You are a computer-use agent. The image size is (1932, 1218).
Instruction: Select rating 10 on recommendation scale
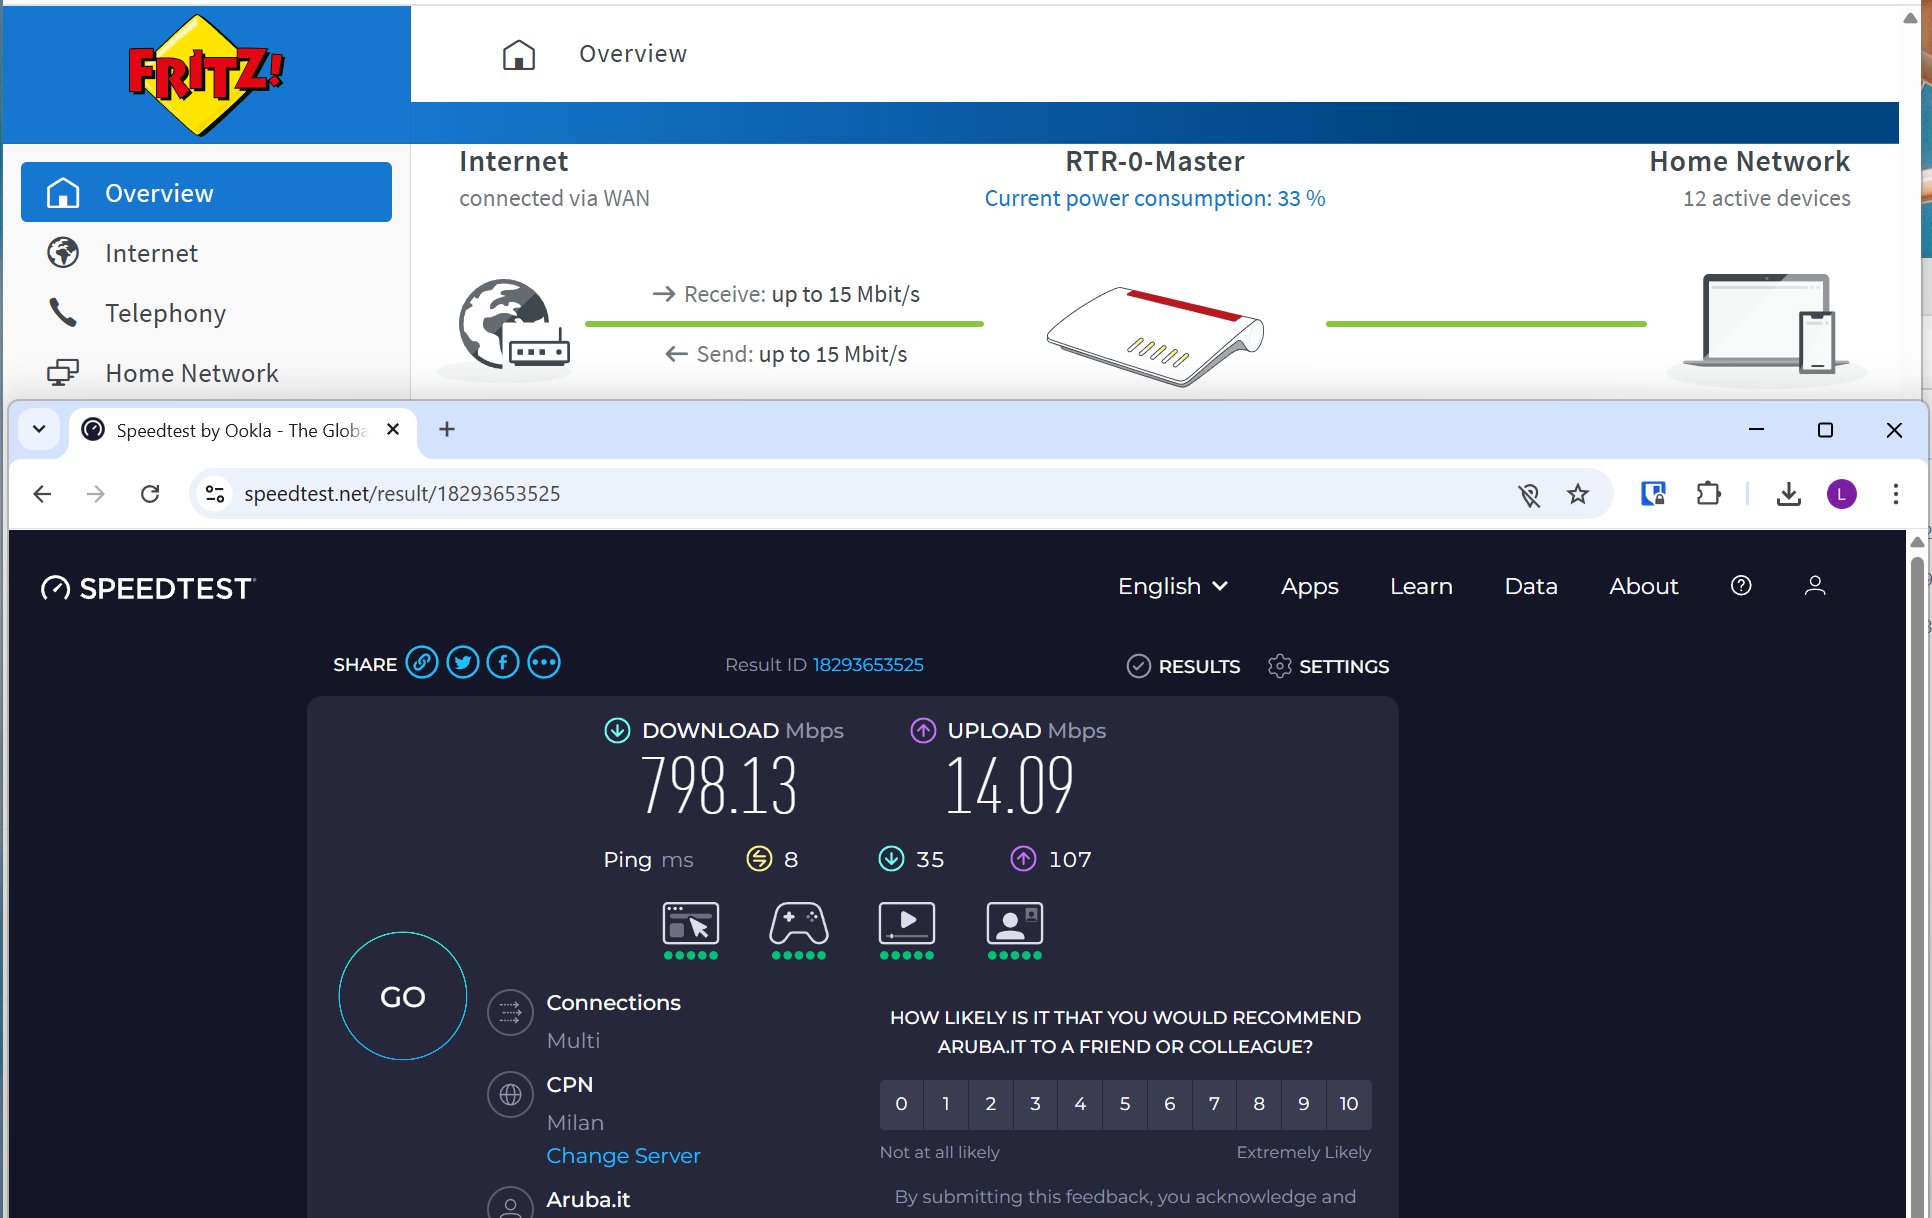click(1348, 1104)
